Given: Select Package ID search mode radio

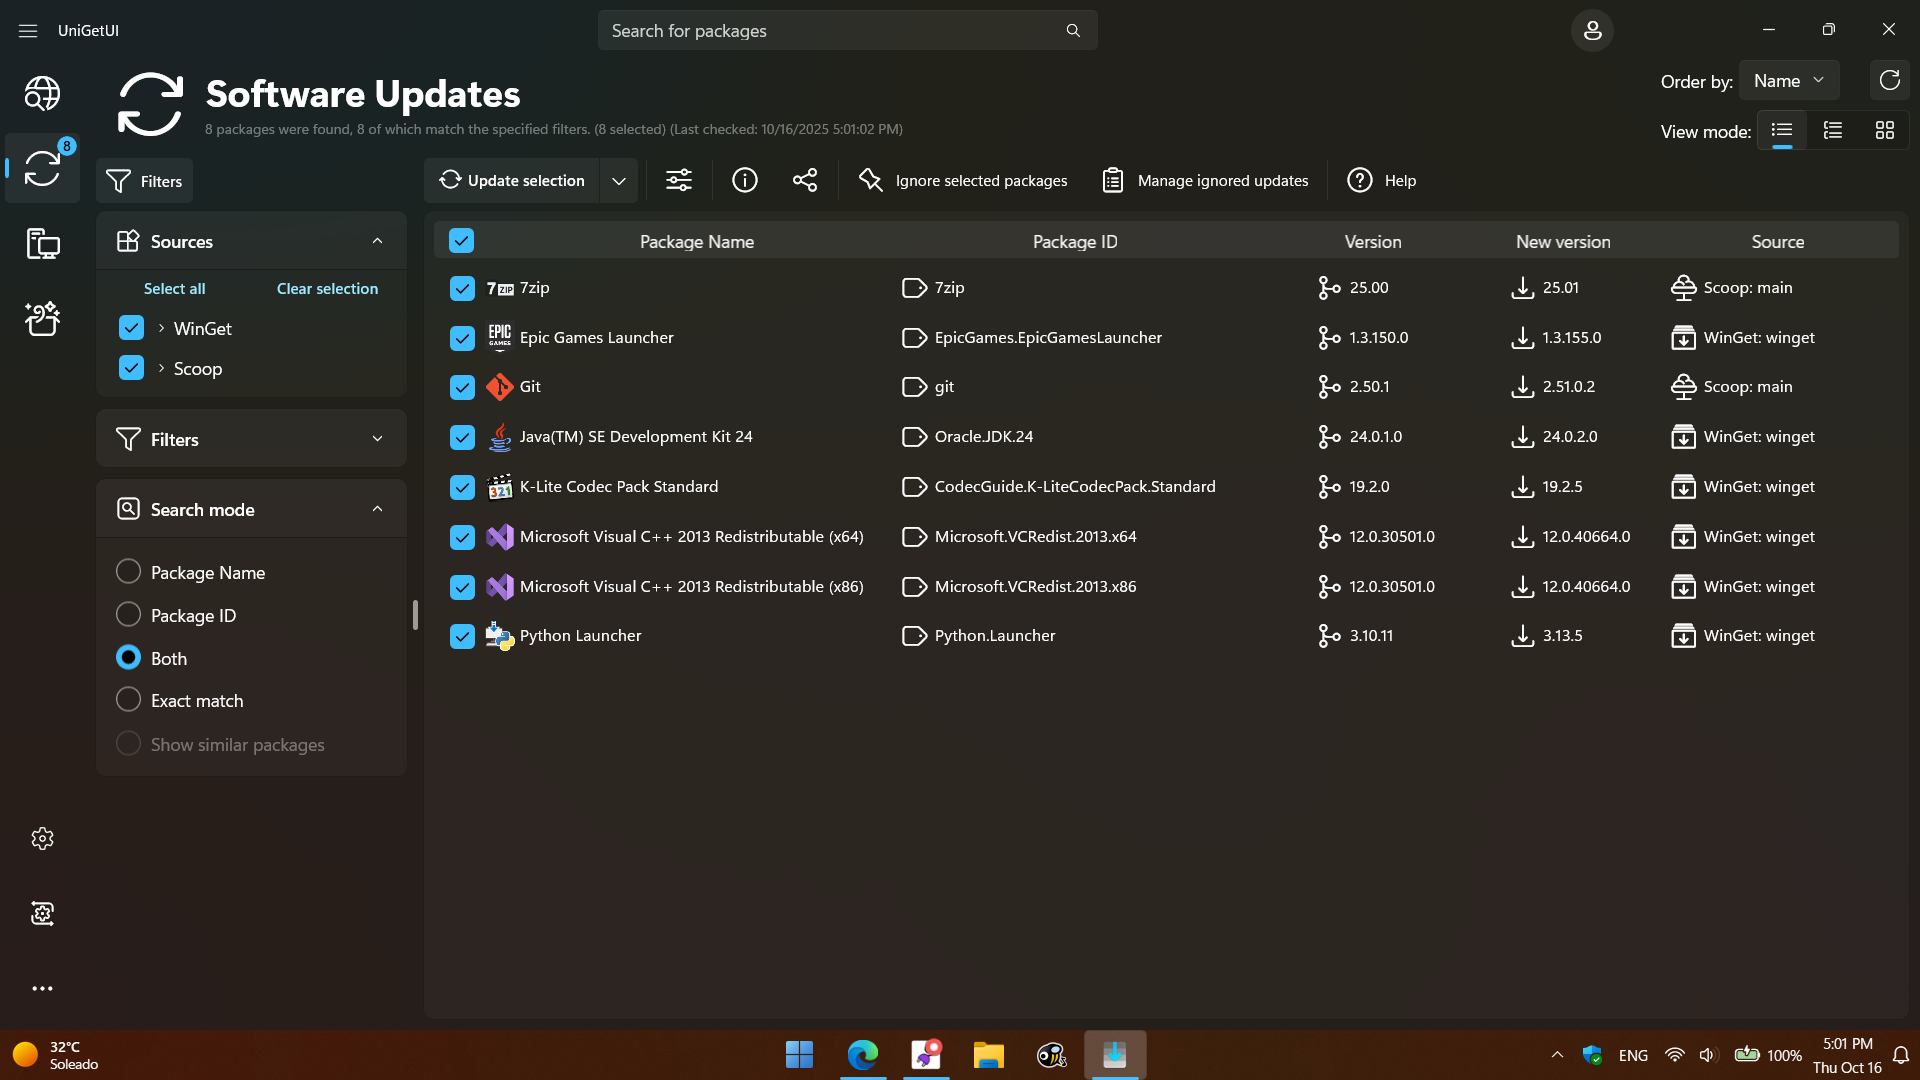Looking at the screenshot, I should point(128,614).
